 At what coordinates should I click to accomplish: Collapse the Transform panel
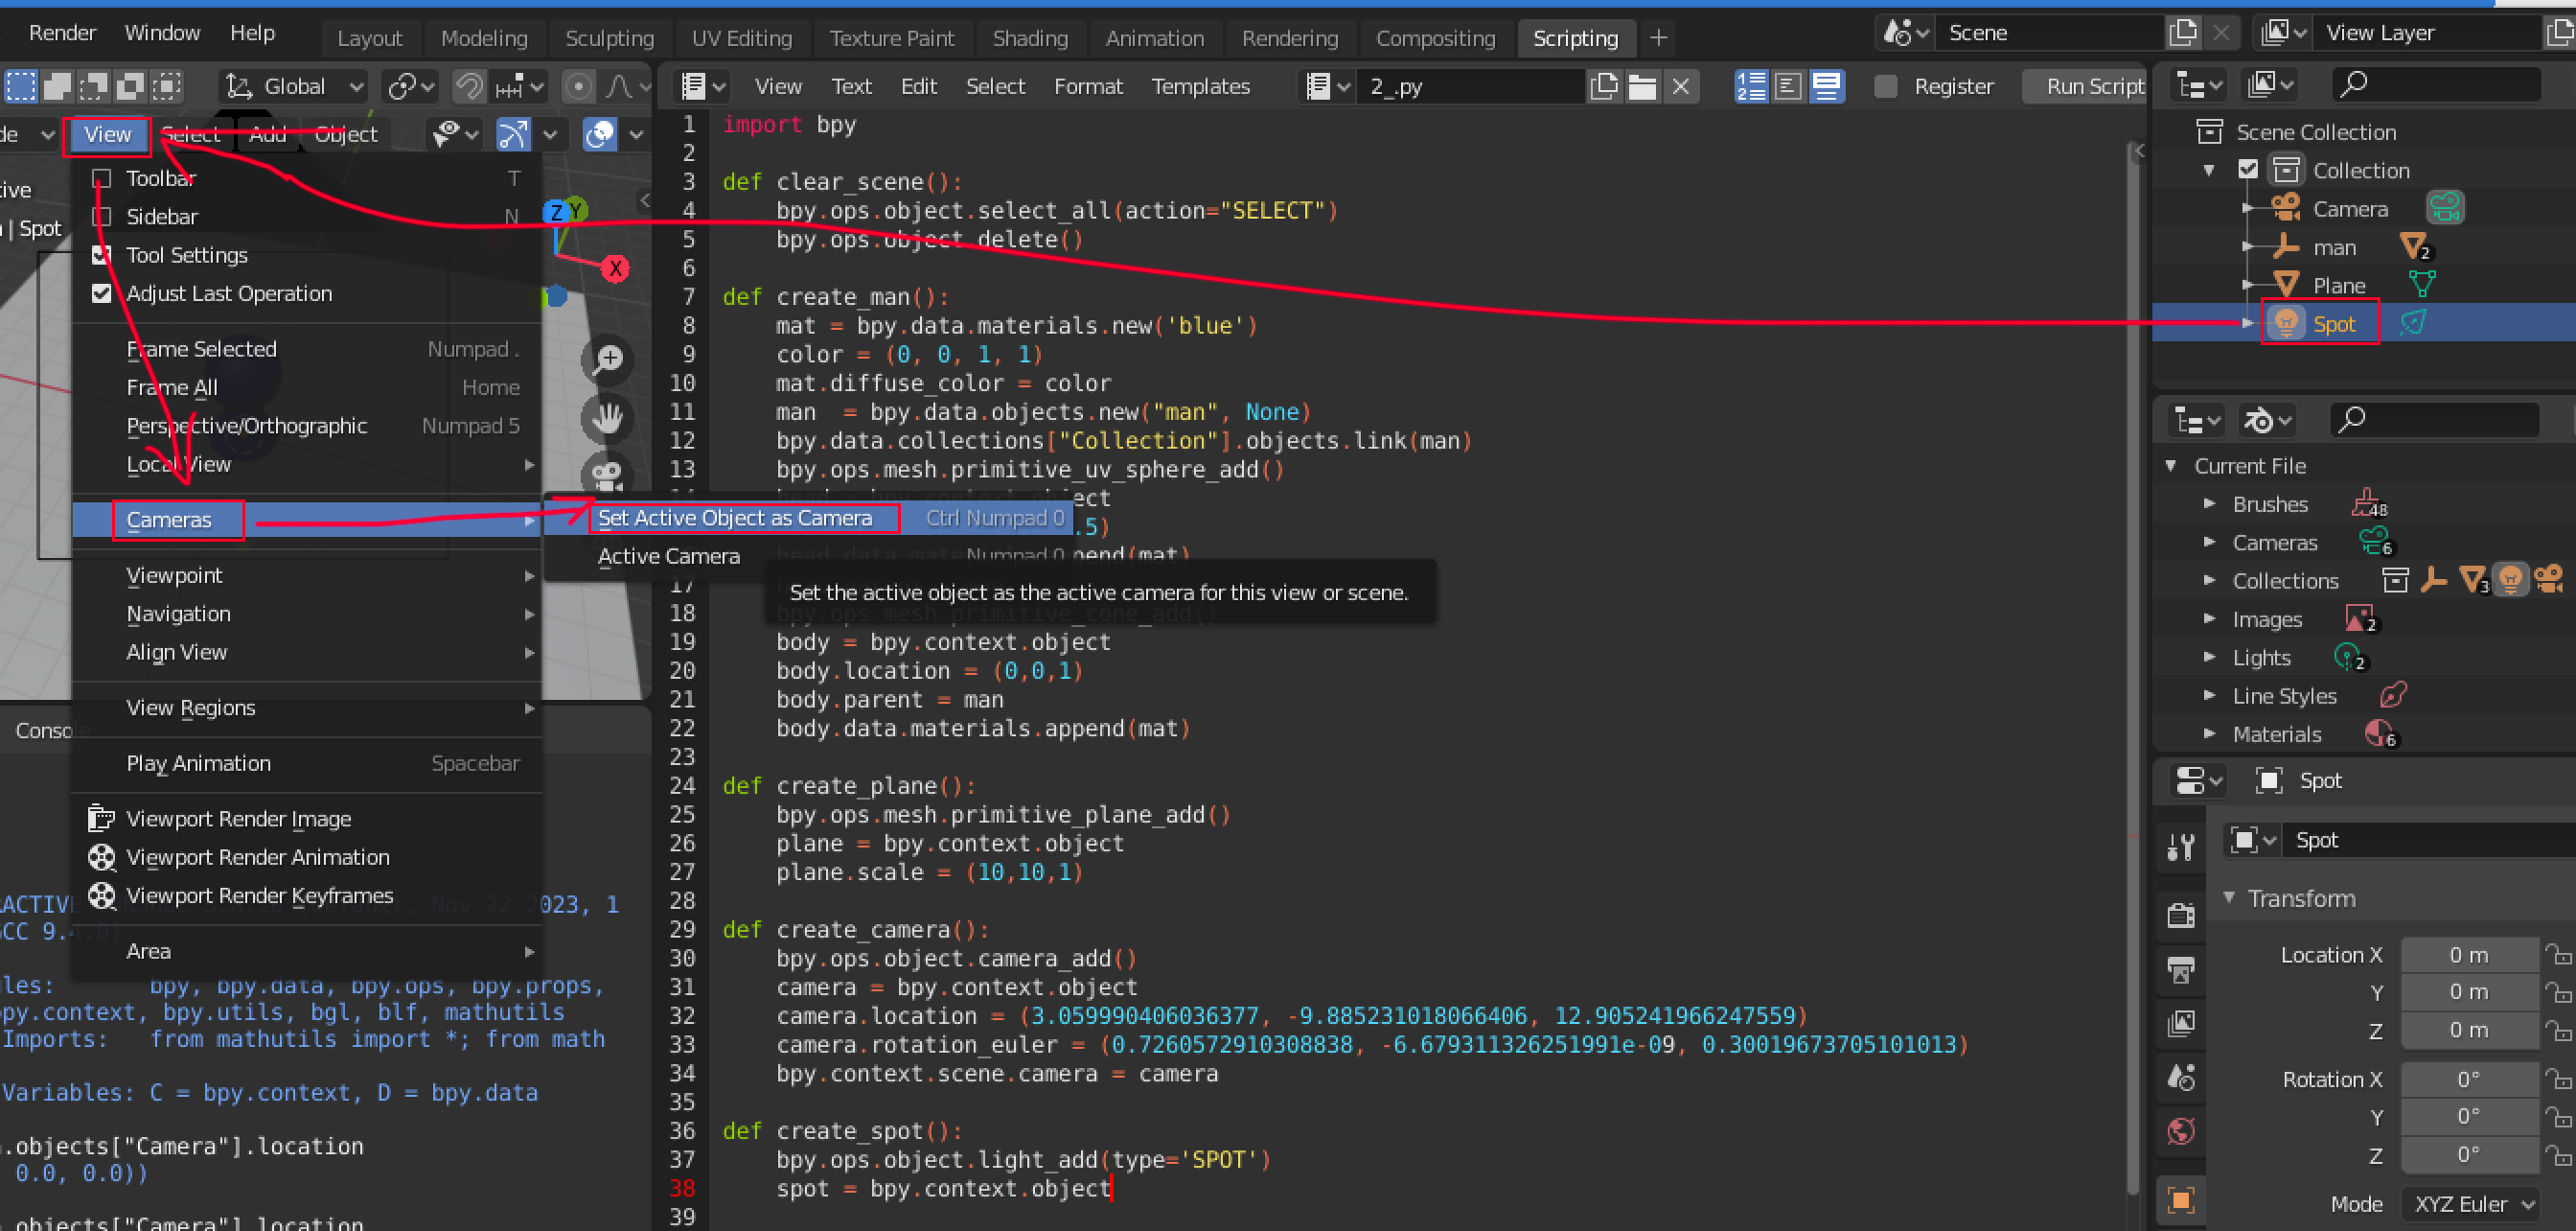click(2229, 898)
